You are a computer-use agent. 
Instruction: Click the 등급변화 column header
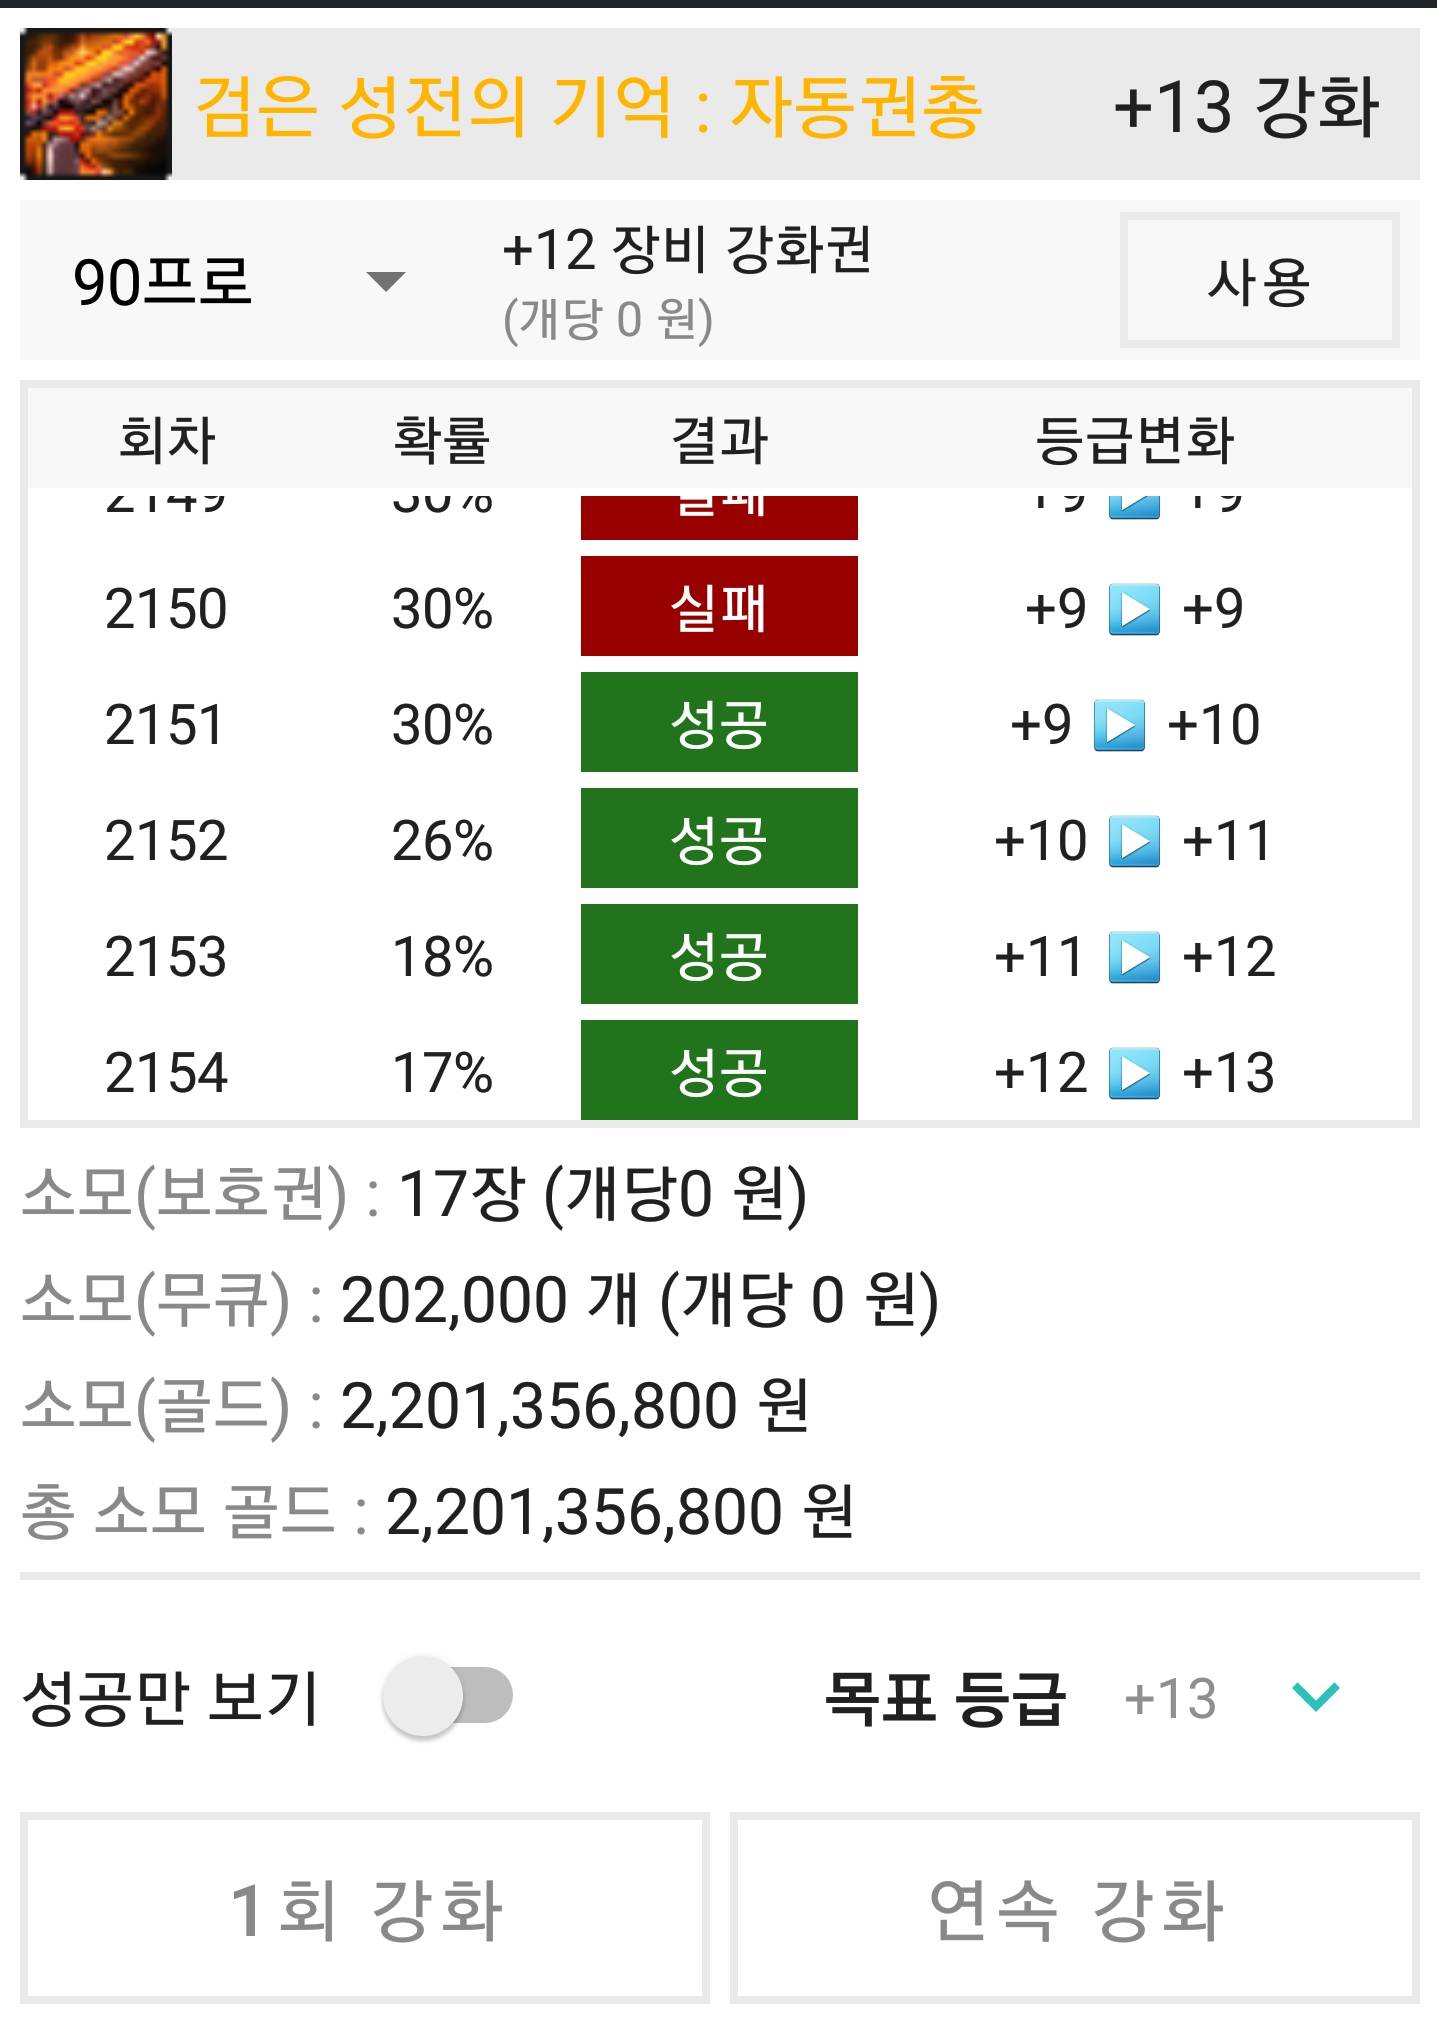pyautogui.click(x=1134, y=439)
